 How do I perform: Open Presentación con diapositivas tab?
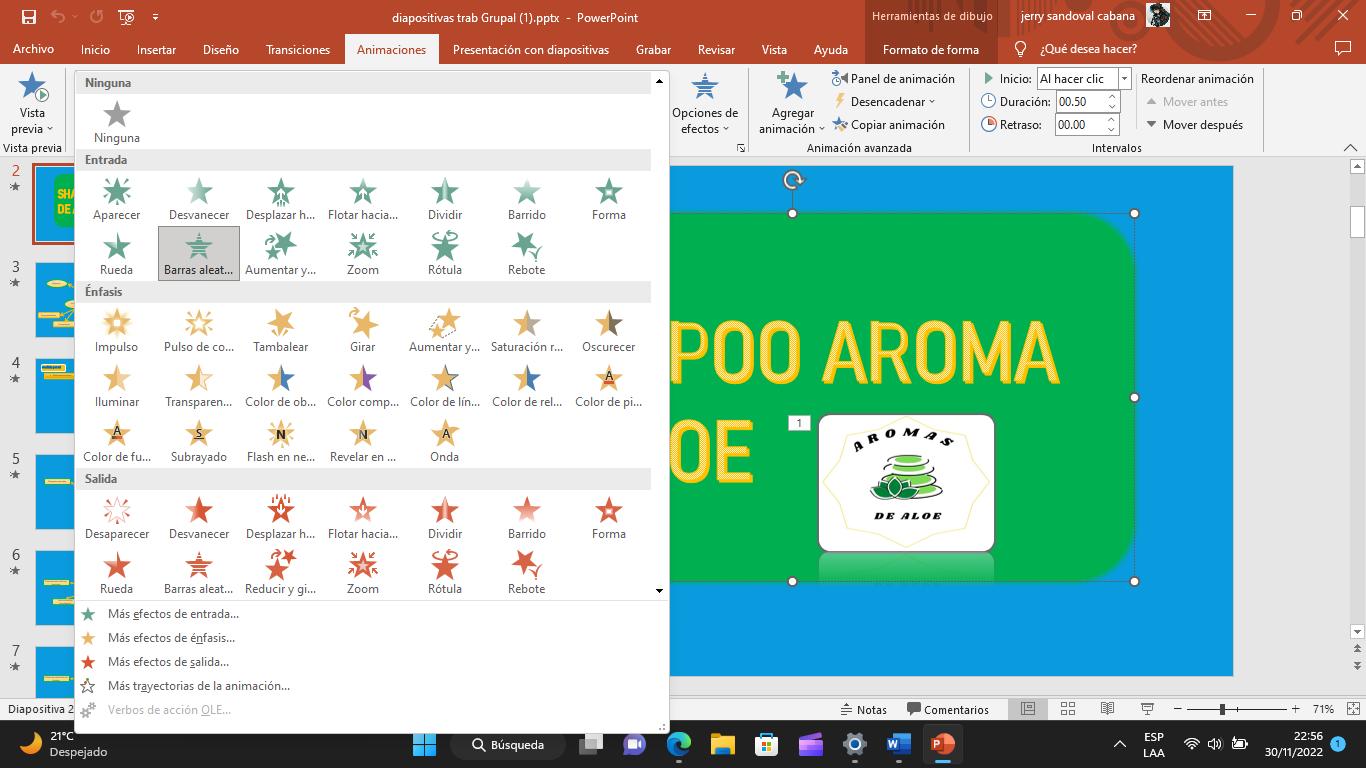531,49
